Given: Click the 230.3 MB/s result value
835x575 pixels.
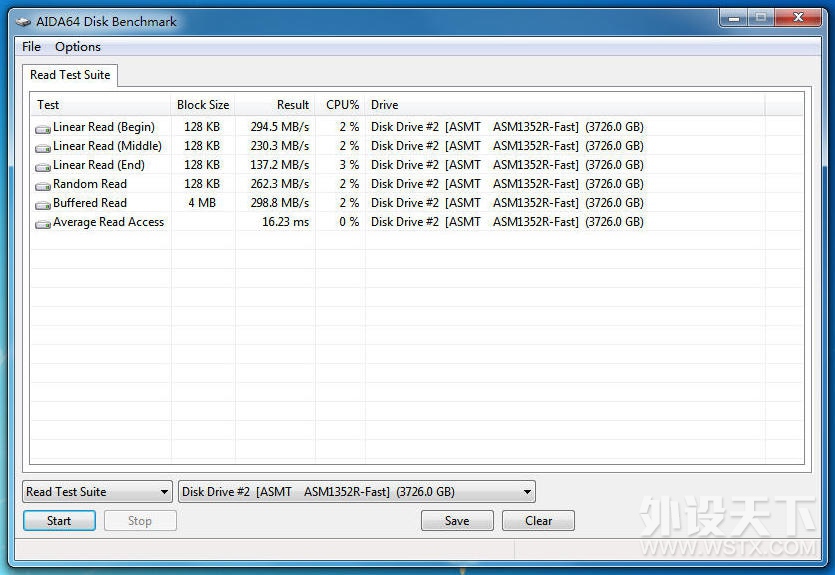Looking at the screenshot, I should 280,146.
